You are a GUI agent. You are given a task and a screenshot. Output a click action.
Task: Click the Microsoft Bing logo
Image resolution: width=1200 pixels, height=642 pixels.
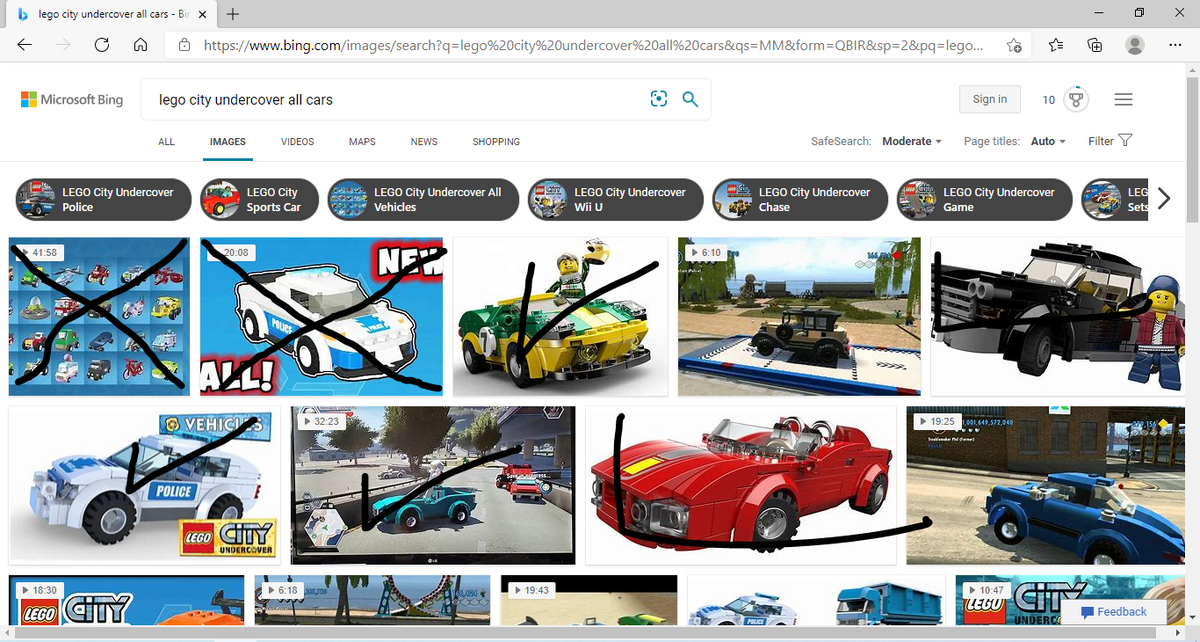[72, 99]
